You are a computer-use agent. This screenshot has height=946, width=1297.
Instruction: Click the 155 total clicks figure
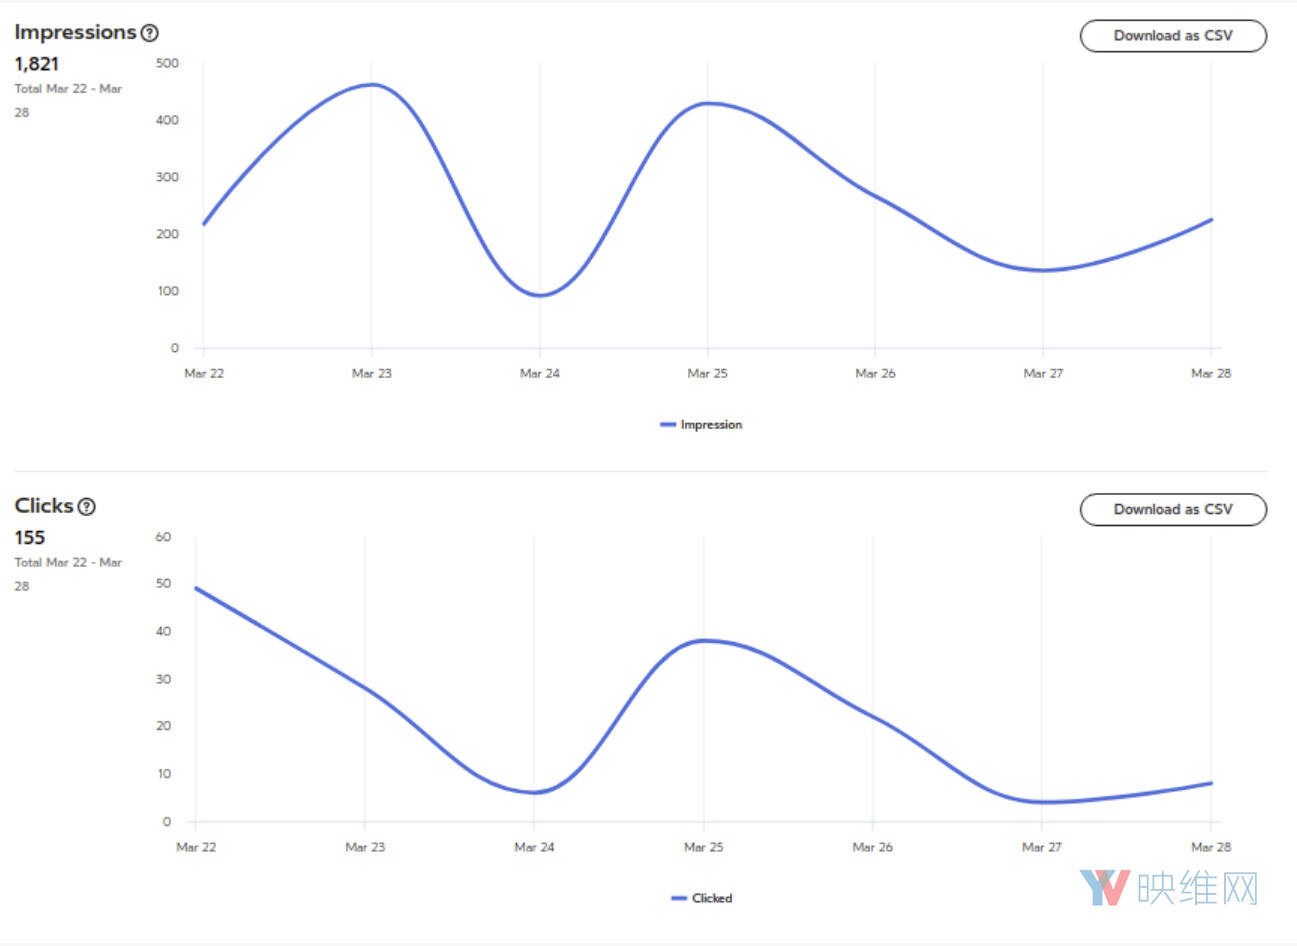click(30, 538)
